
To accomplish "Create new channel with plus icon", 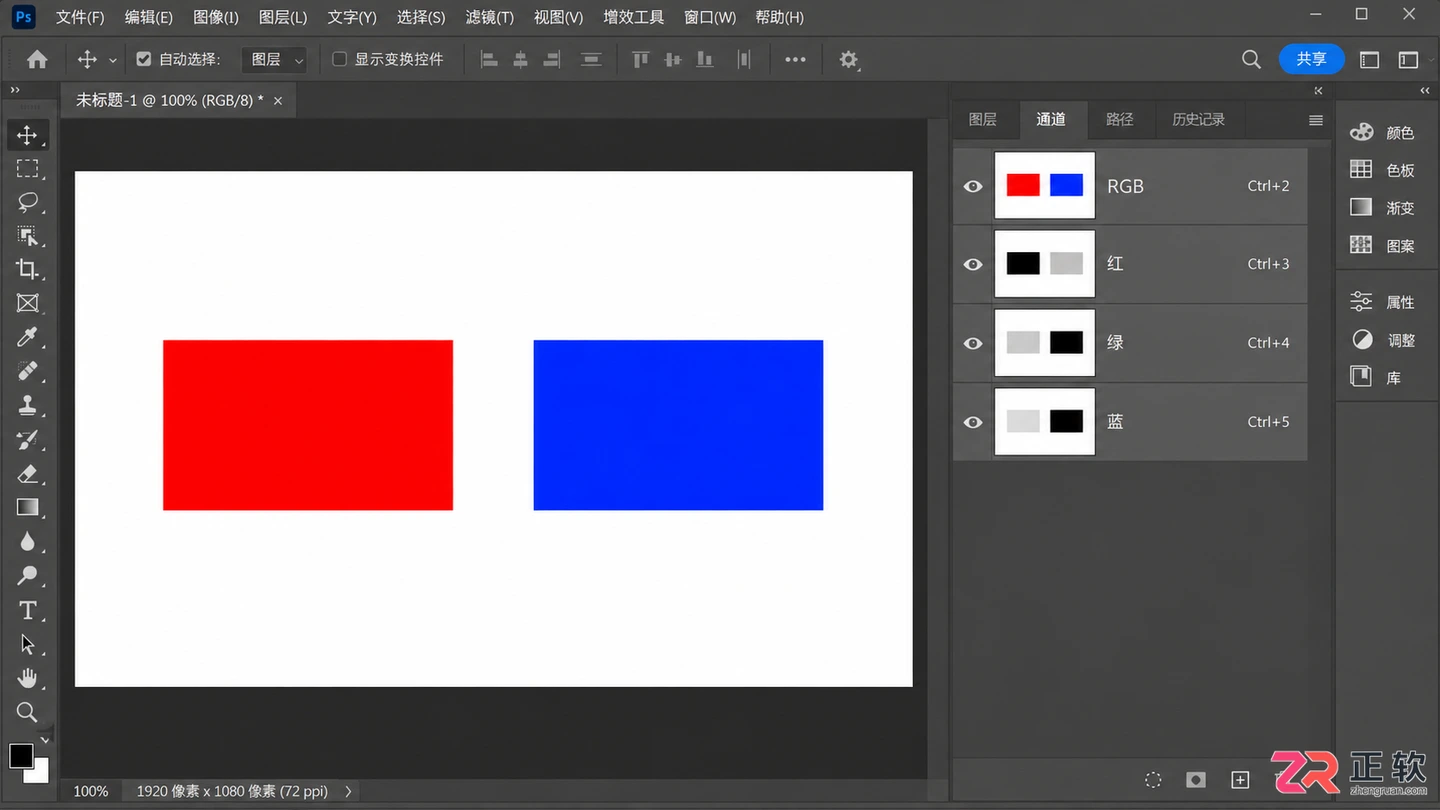I will click(1240, 780).
